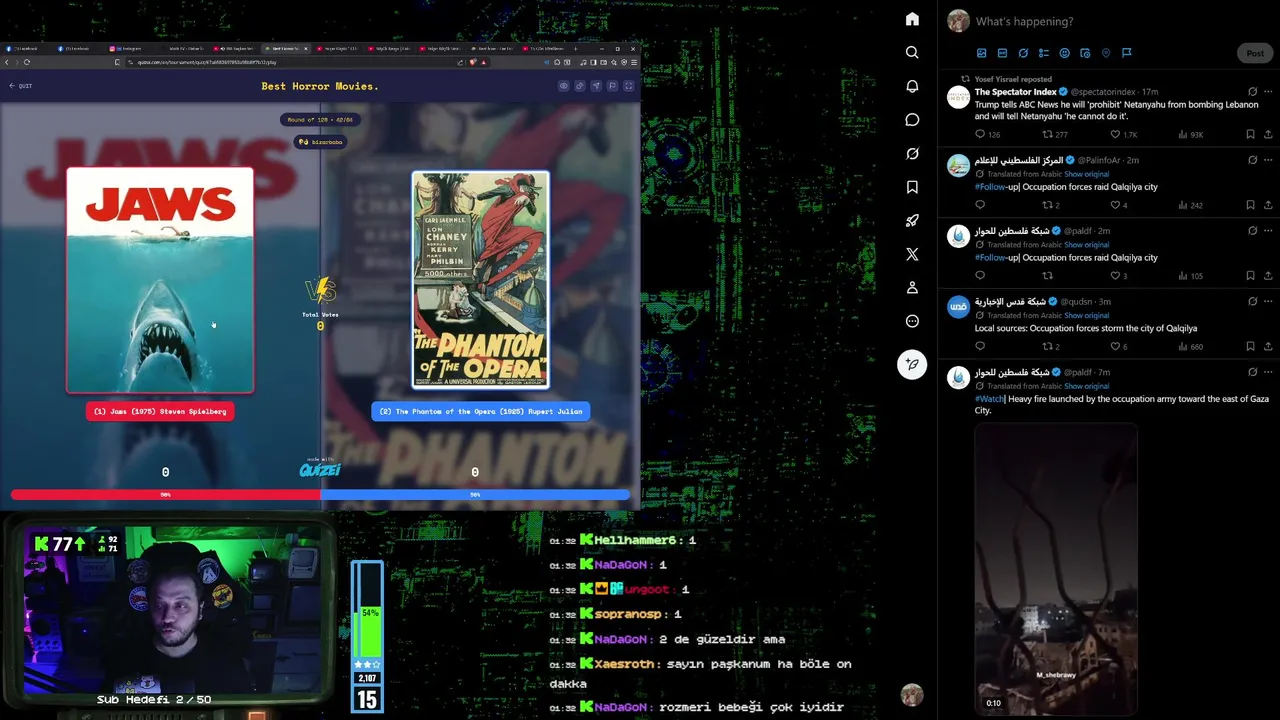
Task: Show original on @qudsn post
Action: 1086,315
